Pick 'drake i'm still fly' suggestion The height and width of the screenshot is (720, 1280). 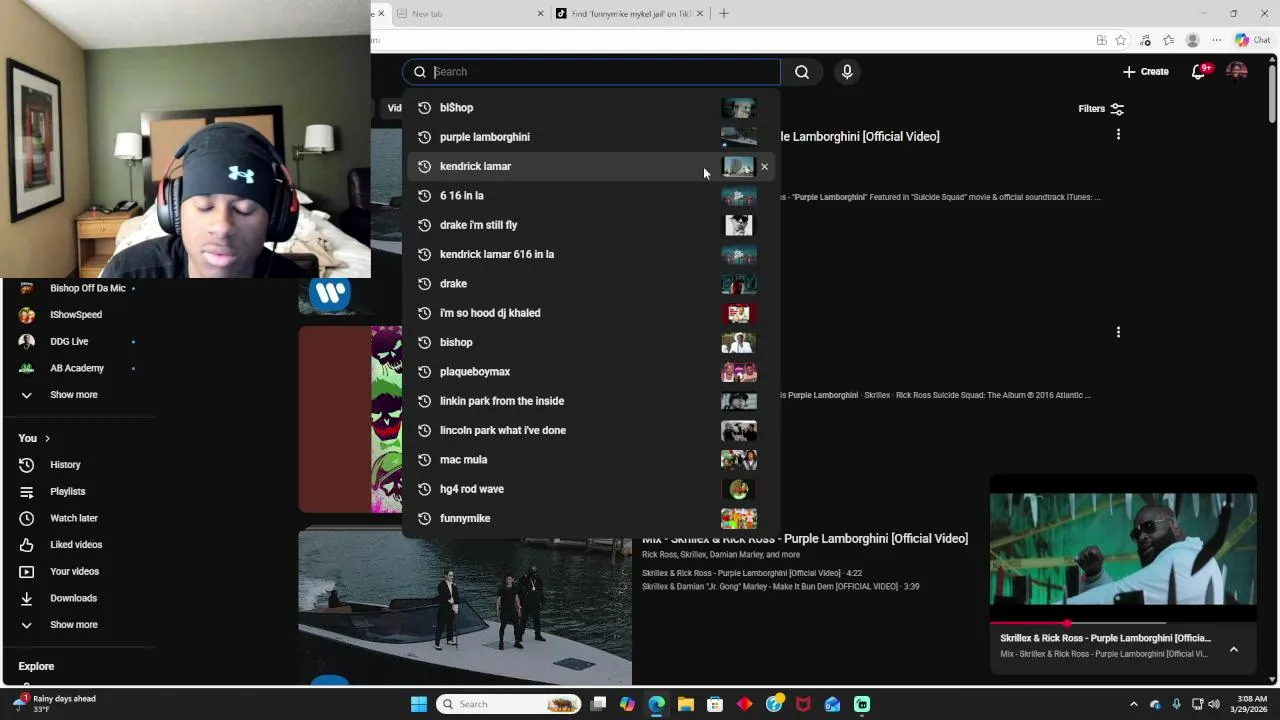click(x=590, y=225)
